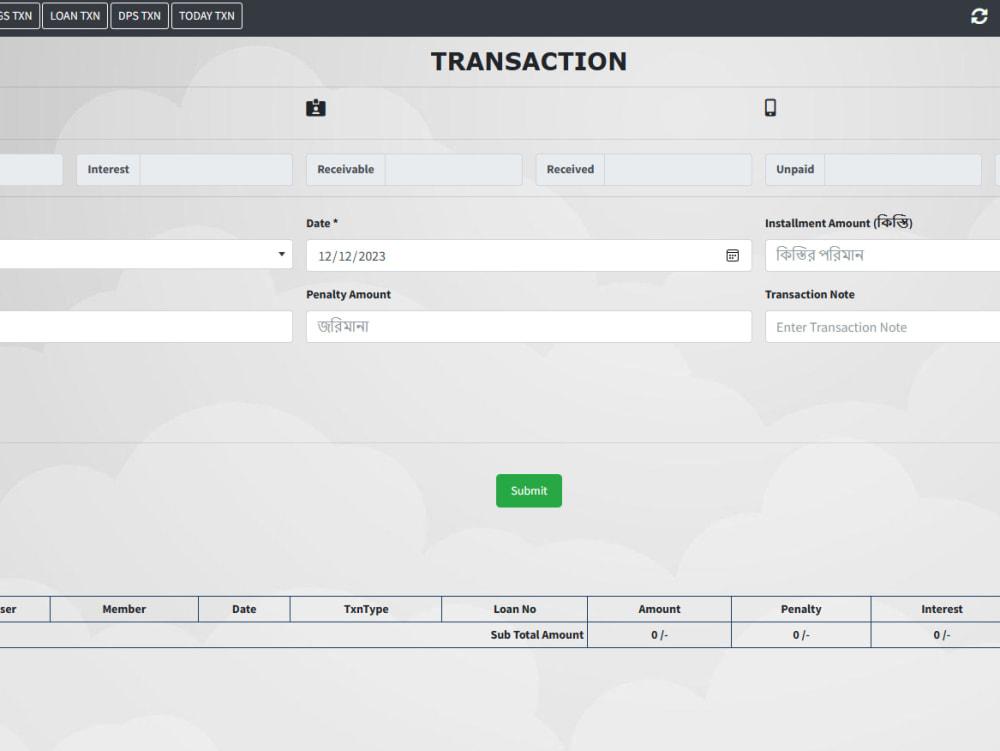Click the ID badge icon
This screenshot has height=751, width=1000.
click(316, 108)
